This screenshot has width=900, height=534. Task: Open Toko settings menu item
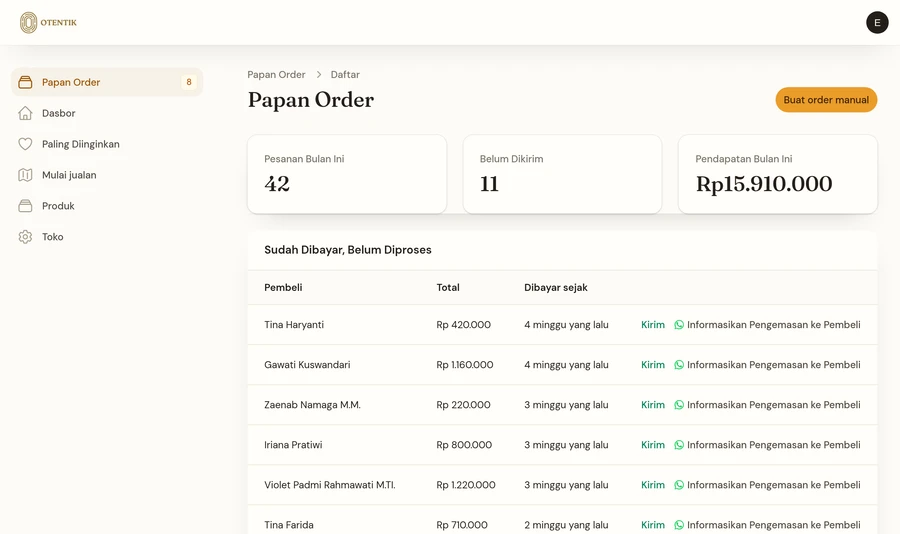[x=107, y=237]
